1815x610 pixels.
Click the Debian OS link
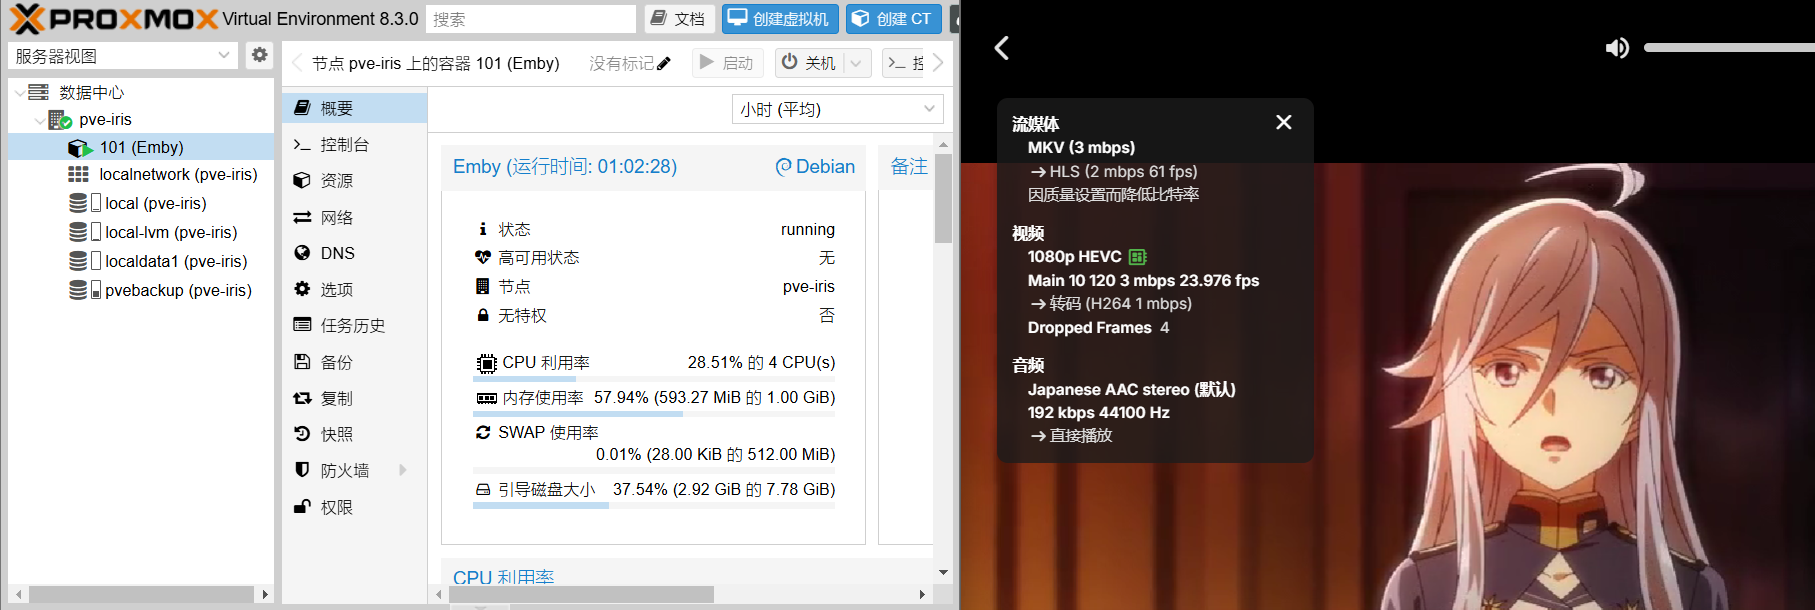[816, 167]
